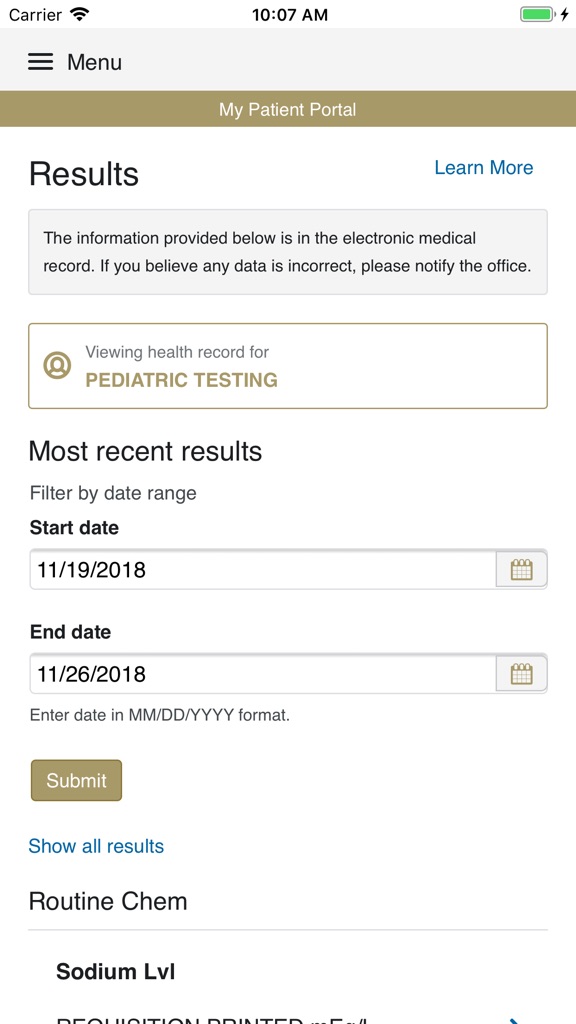Open the calendar picker for Start date
The width and height of the screenshot is (576, 1024).
tap(521, 569)
